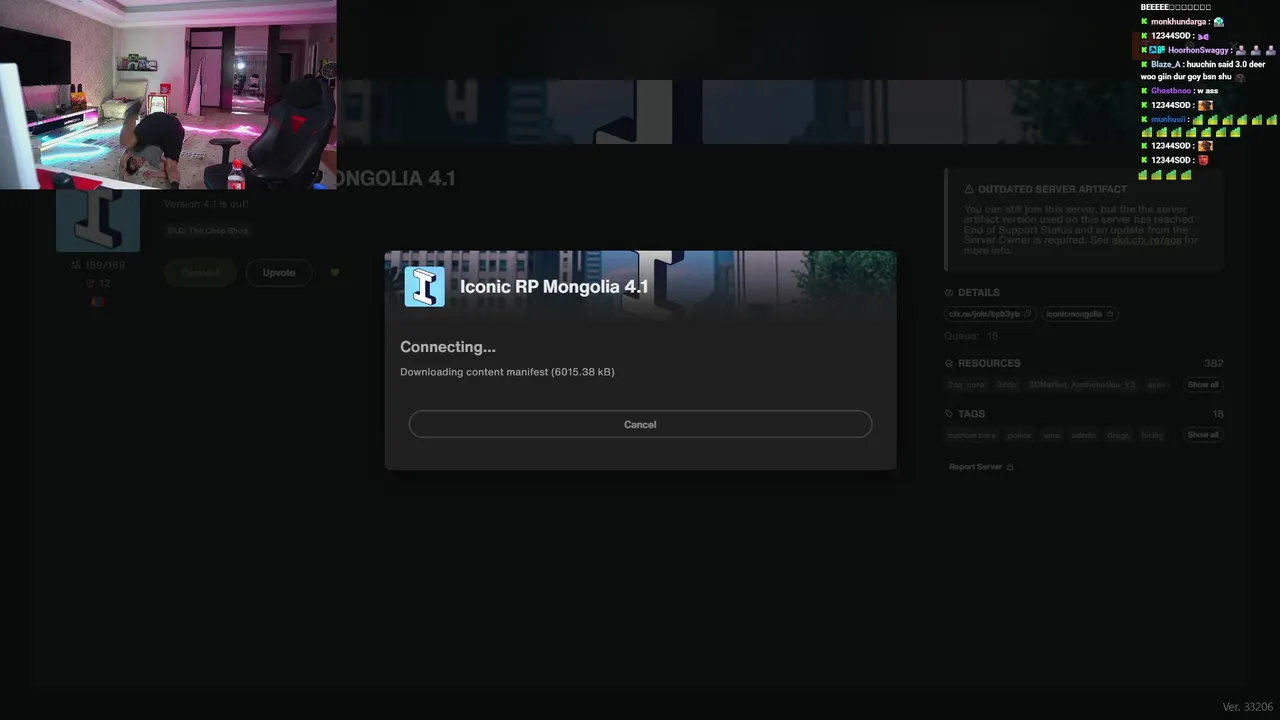Viewport: 1280px width, 720px height.
Task: Toggle the heart favorite icon
Action: point(335,273)
